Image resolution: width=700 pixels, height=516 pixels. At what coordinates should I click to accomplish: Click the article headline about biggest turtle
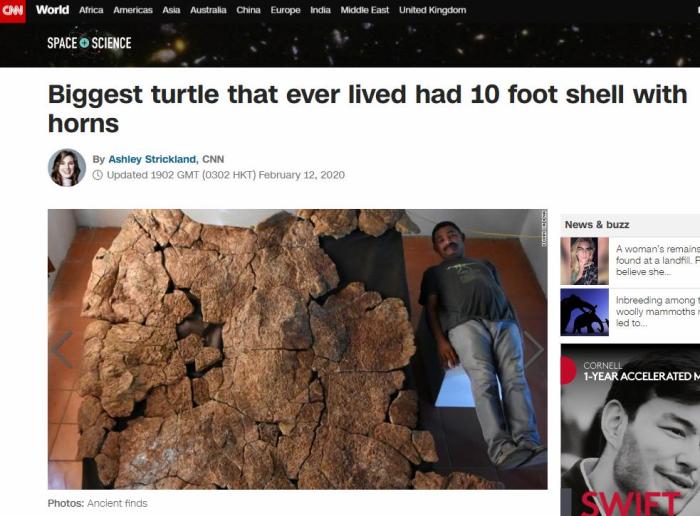tap(367, 108)
